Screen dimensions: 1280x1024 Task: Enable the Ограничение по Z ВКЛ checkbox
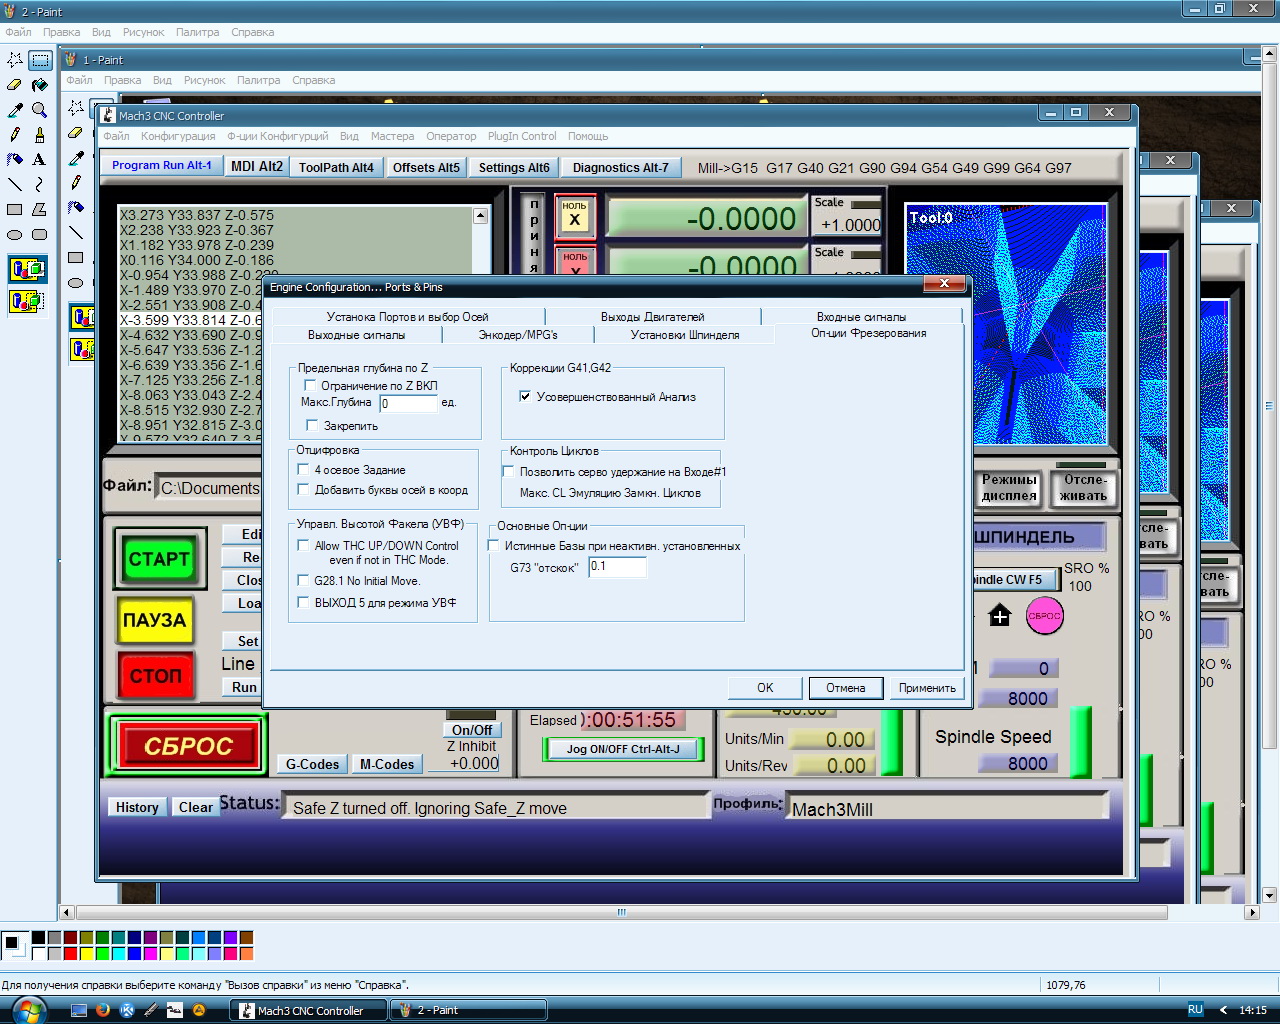click(x=310, y=385)
